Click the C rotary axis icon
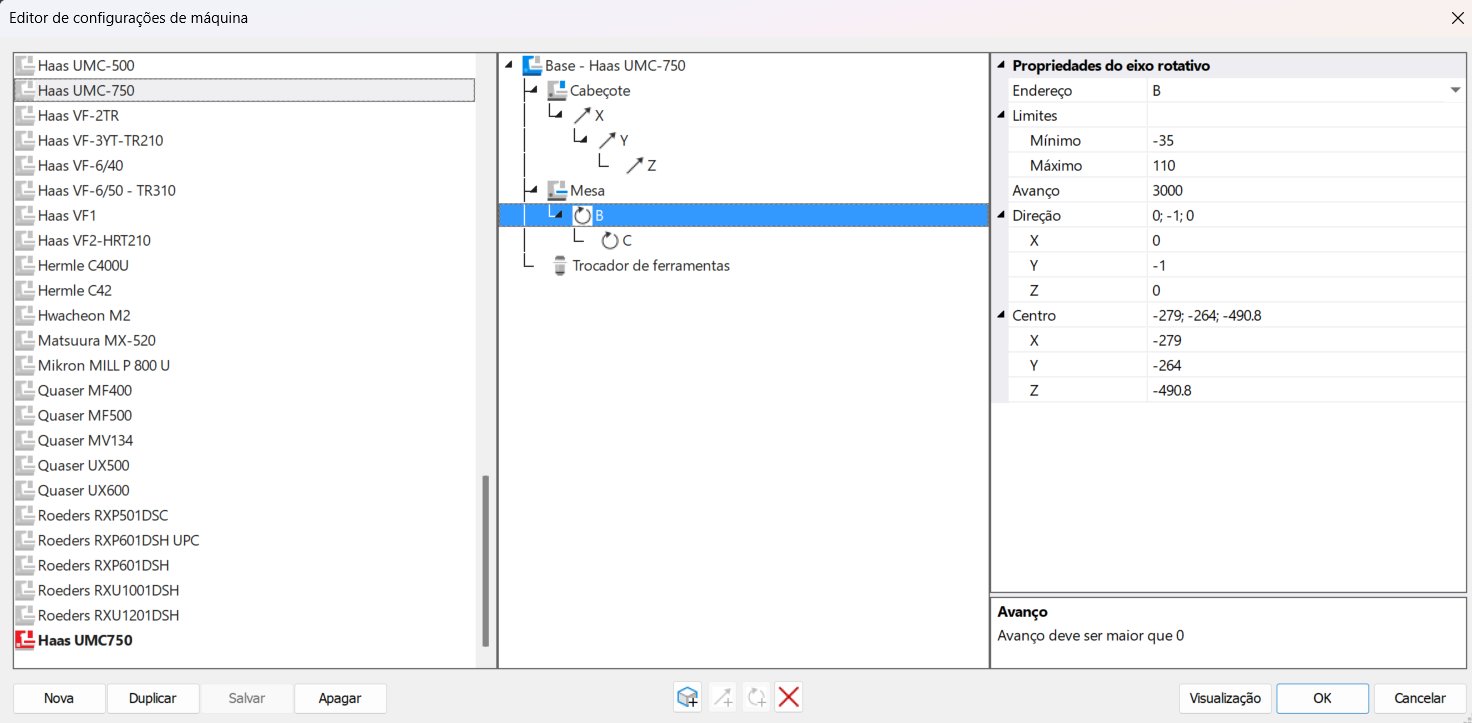1472x723 pixels. coord(609,240)
